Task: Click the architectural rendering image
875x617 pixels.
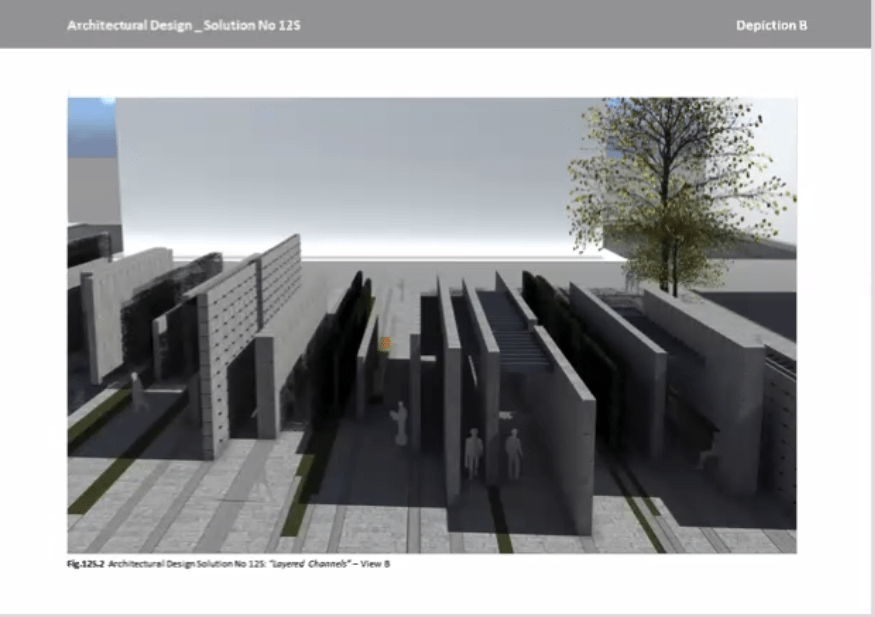Action: tap(432, 325)
